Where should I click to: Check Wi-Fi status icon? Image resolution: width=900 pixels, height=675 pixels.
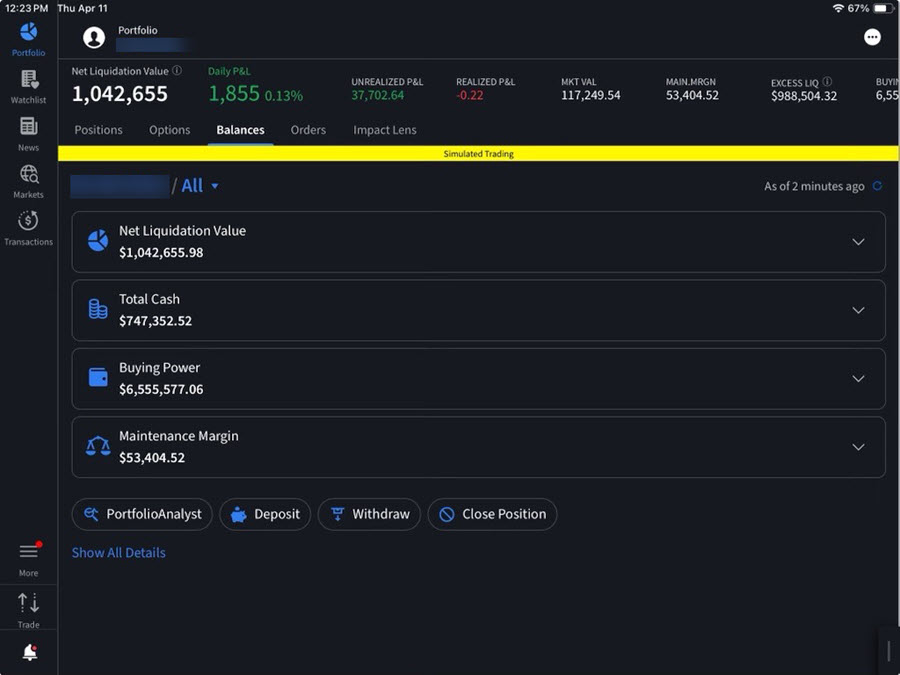(x=838, y=8)
